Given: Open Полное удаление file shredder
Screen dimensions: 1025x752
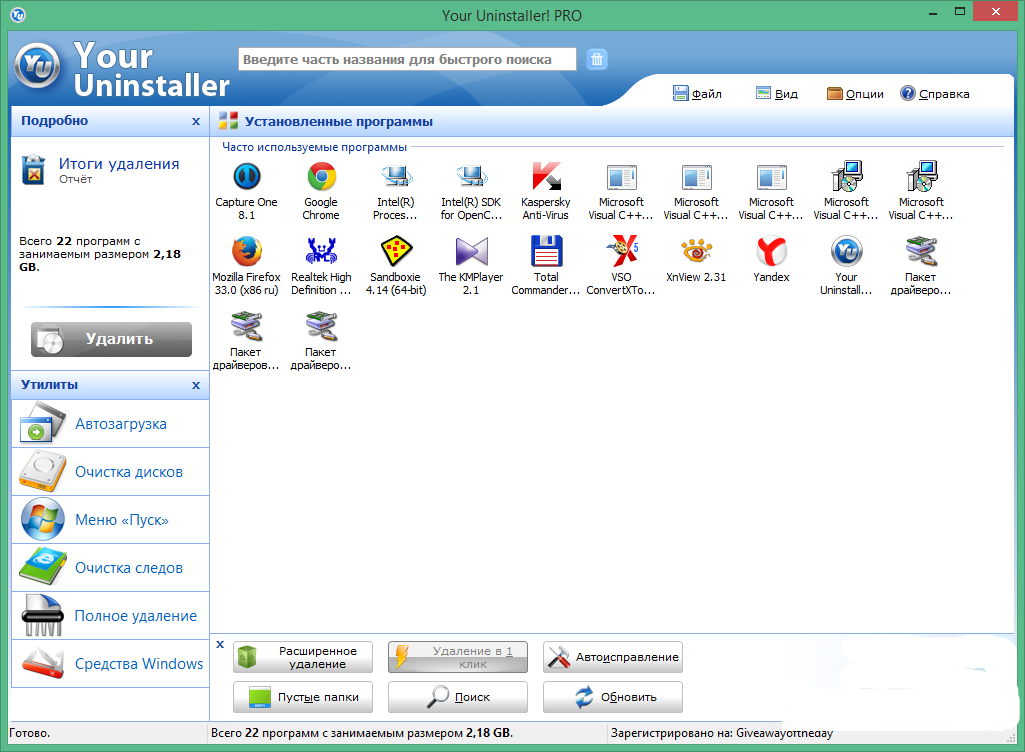Looking at the screenshot, I should tap(110, 615).
